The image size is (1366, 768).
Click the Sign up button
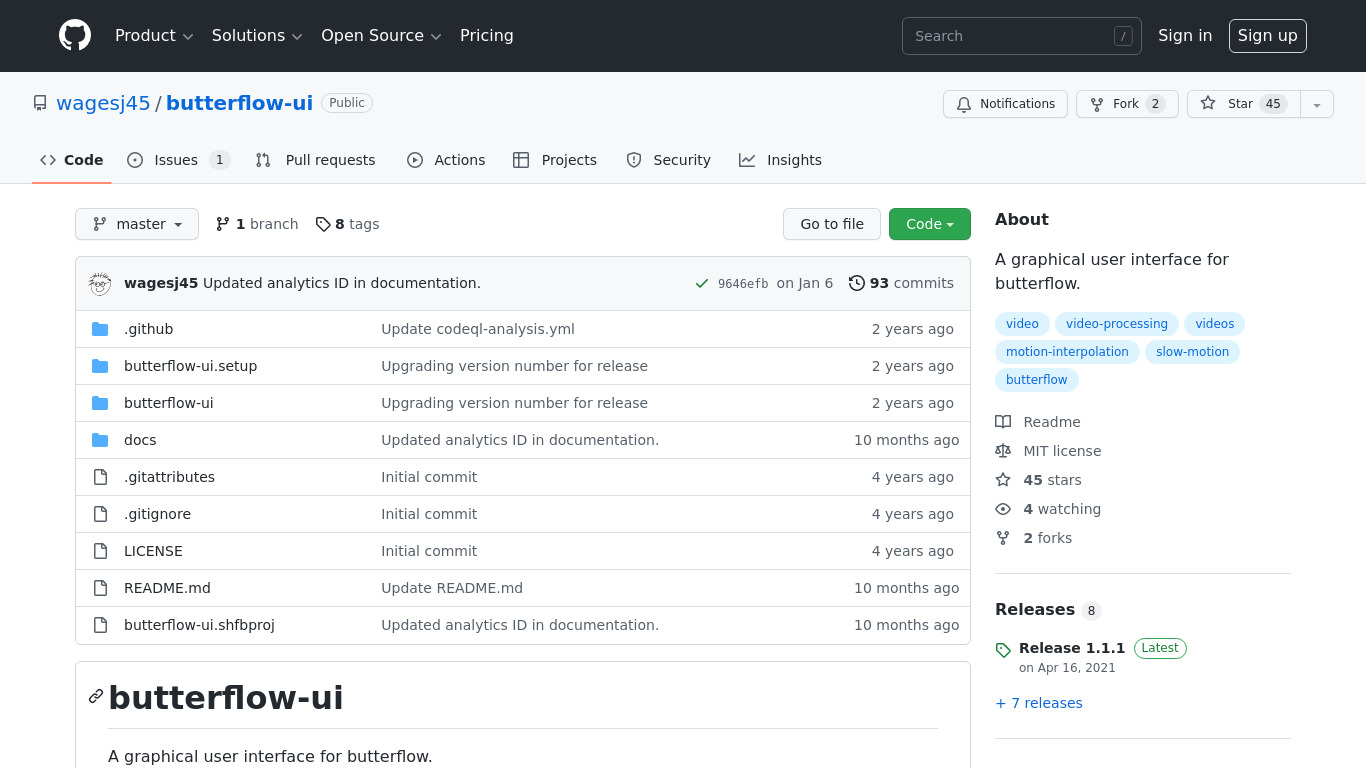point(1267,36)
